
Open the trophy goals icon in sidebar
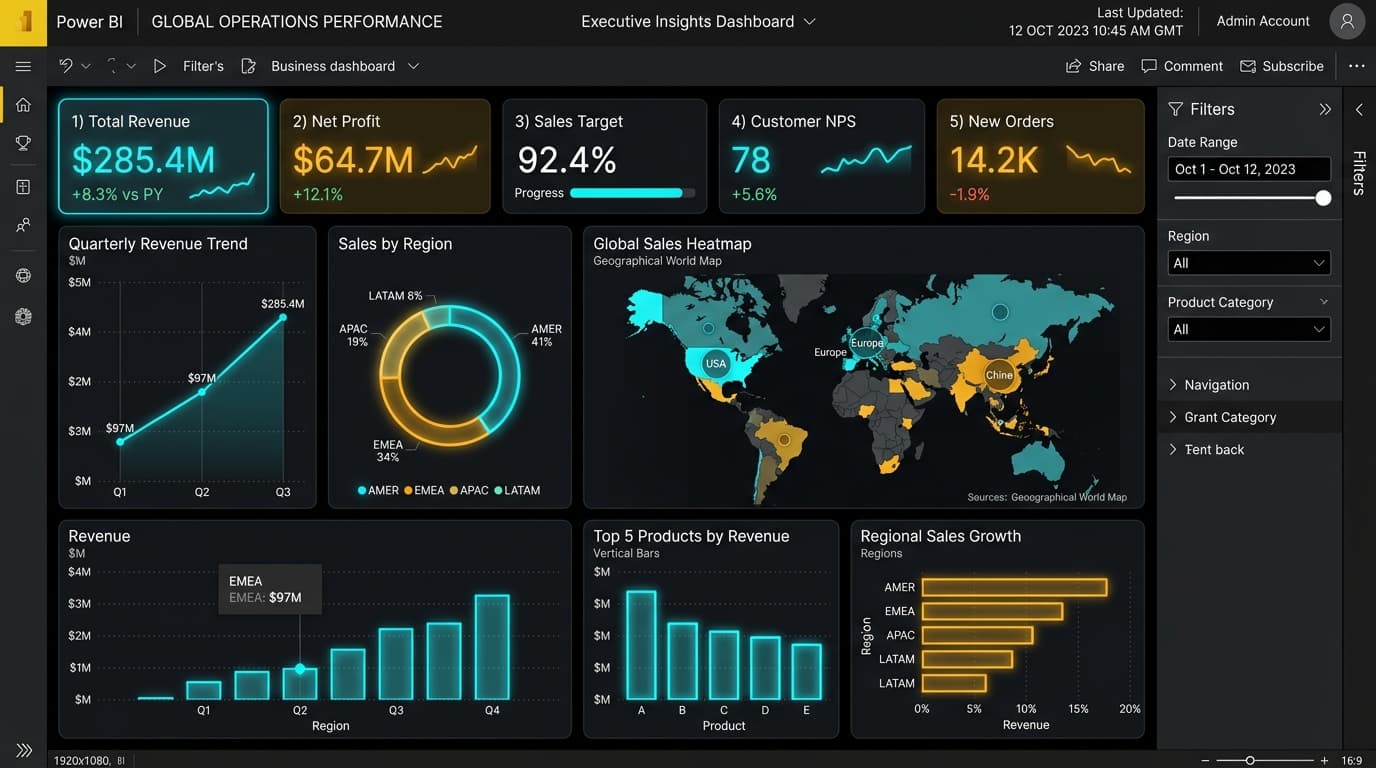point(23,143)
